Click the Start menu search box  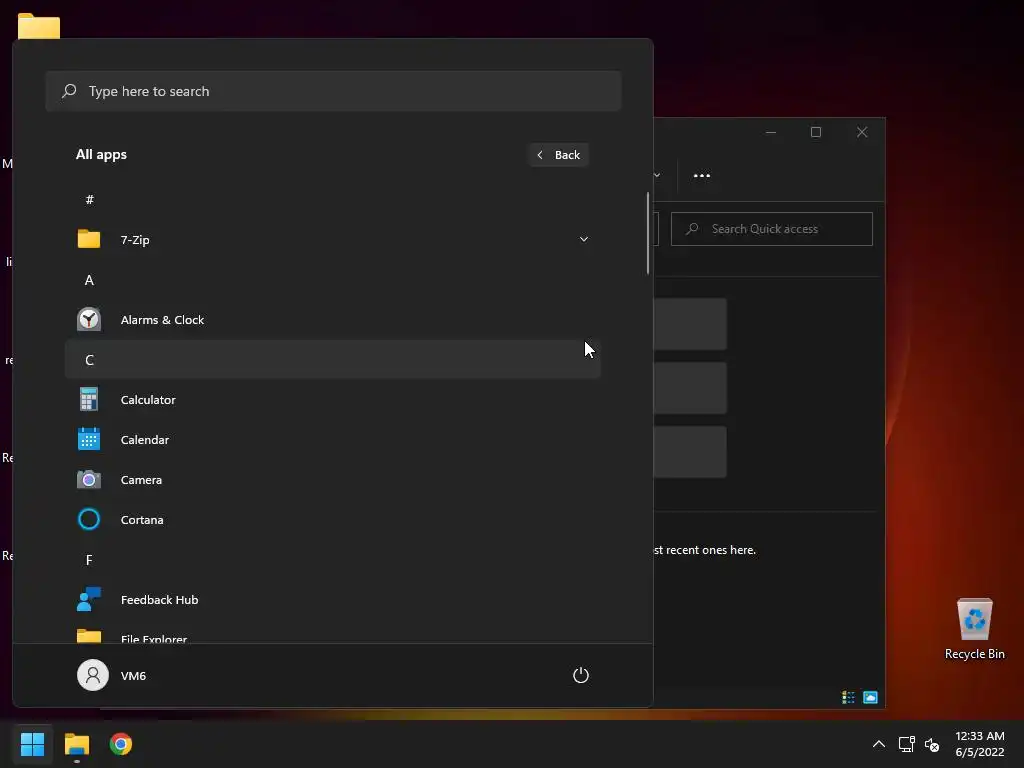[x=333, y=91]
